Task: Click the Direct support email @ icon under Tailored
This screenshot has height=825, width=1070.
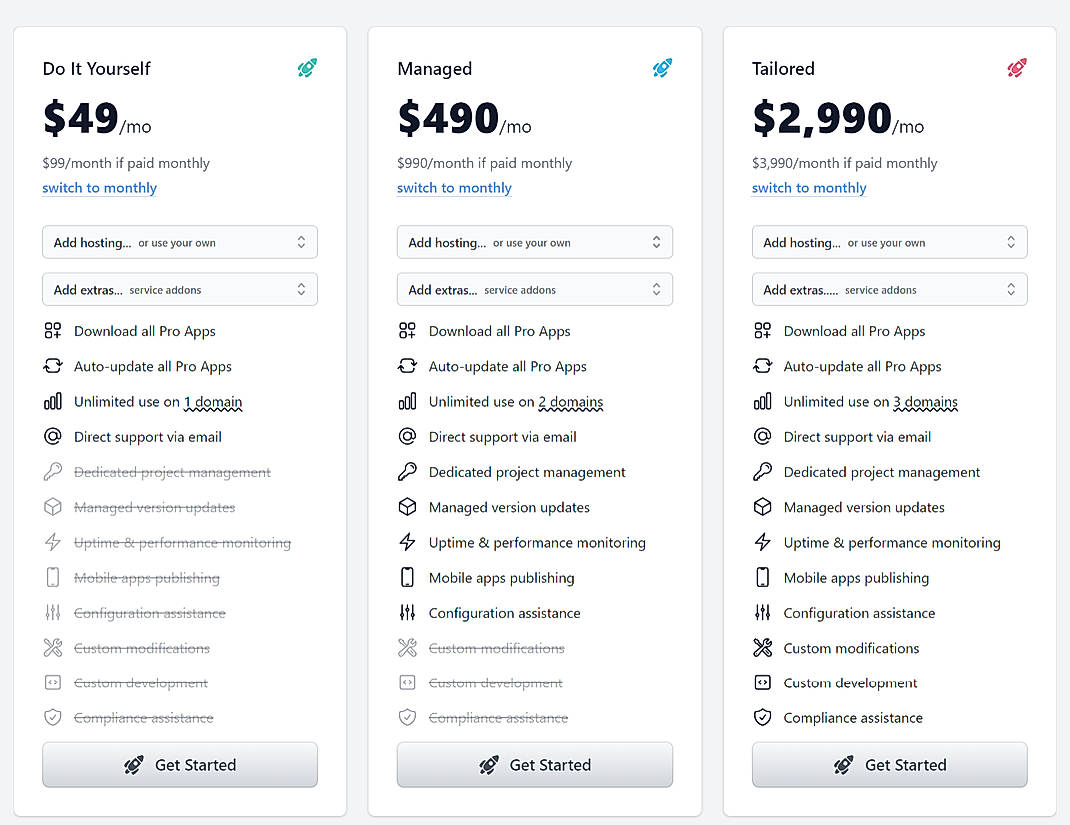Action: click(763, 437)
